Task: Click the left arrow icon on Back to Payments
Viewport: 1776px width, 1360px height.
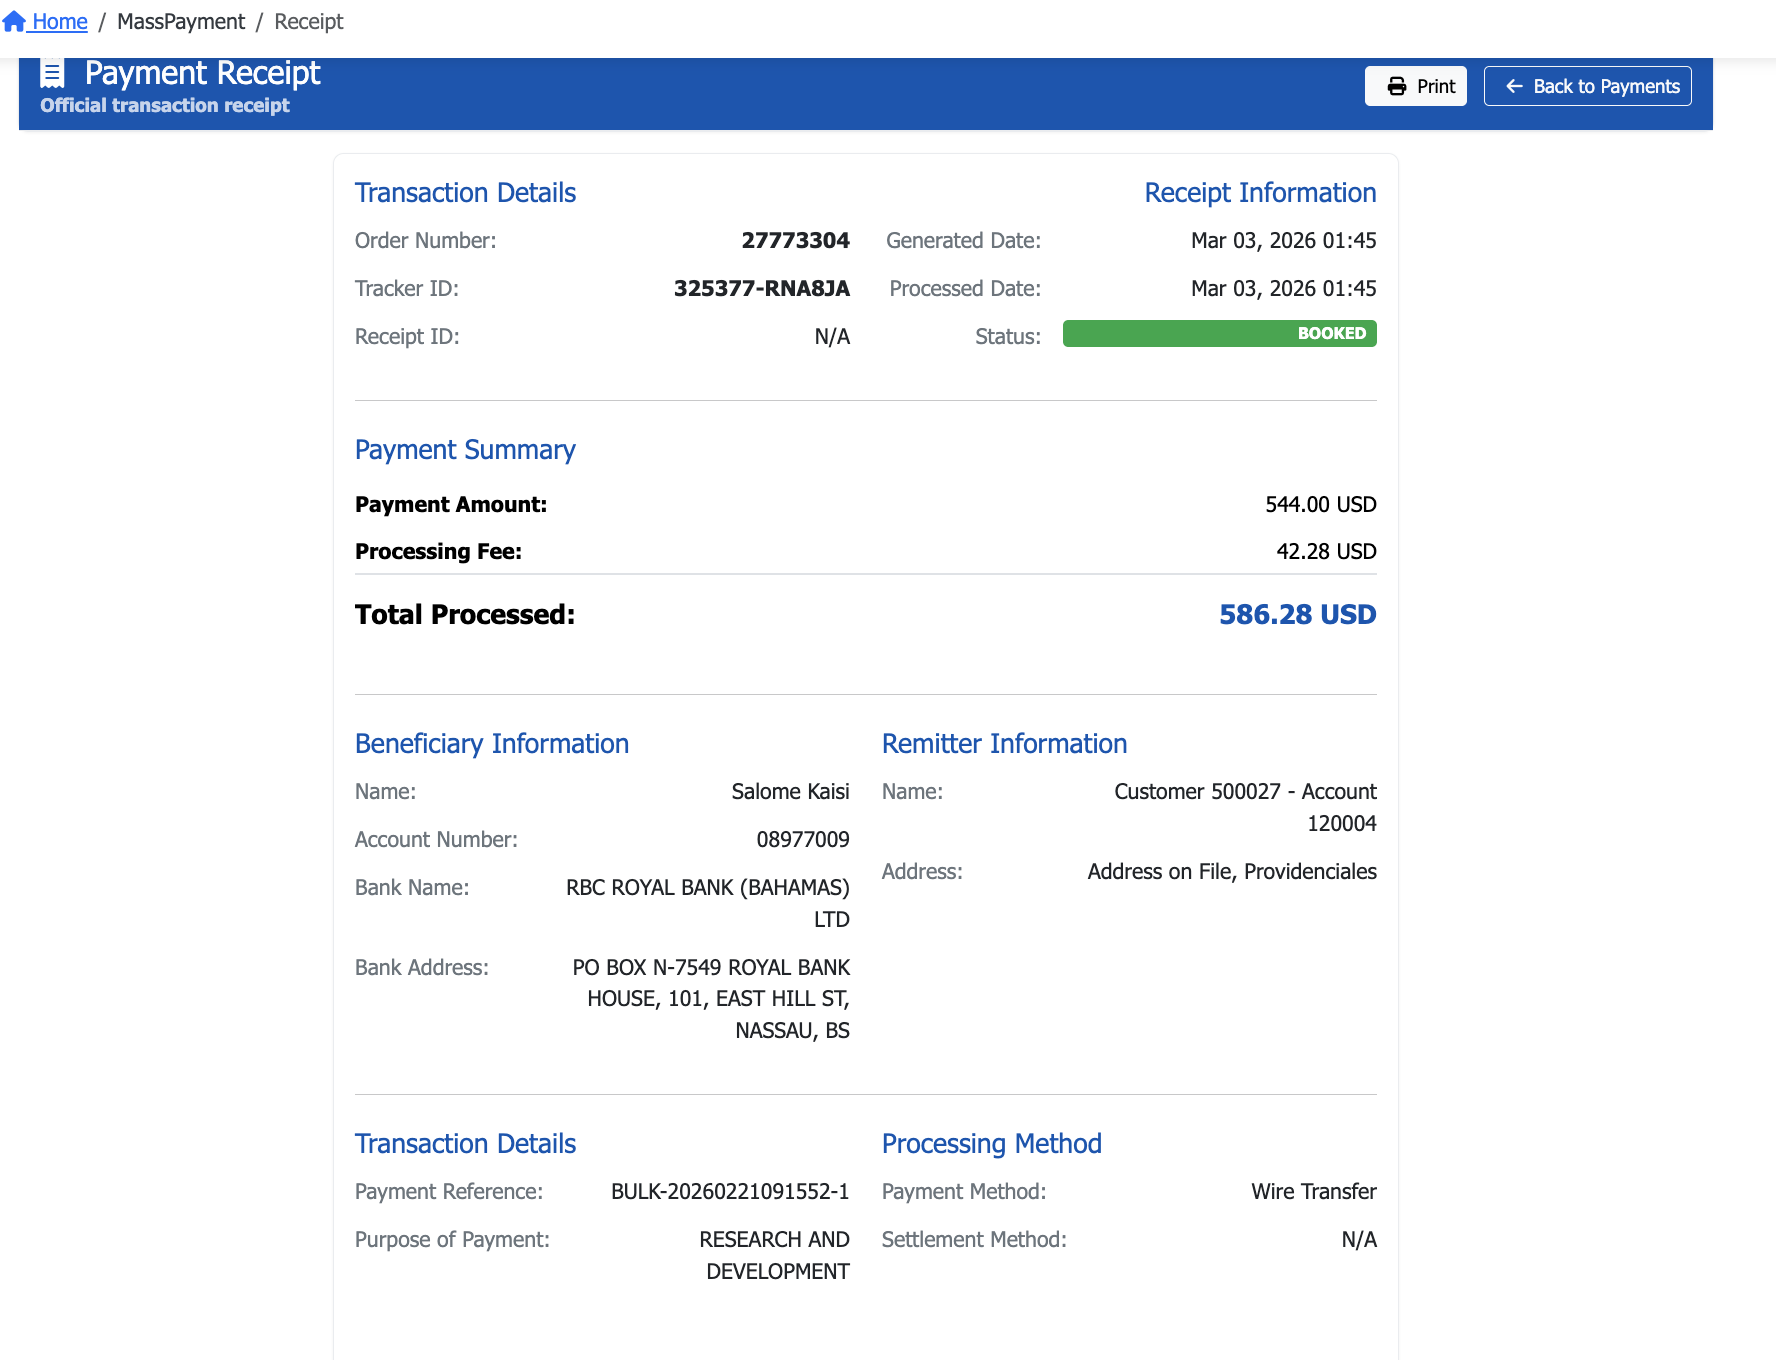Action: pyautogui.click(x=1514, y=87)
